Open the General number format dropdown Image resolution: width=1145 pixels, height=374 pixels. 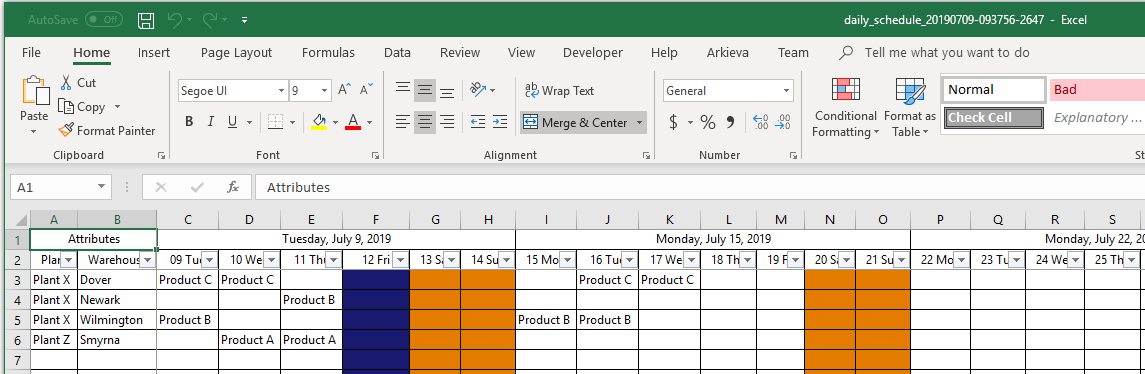click(786, 91)
